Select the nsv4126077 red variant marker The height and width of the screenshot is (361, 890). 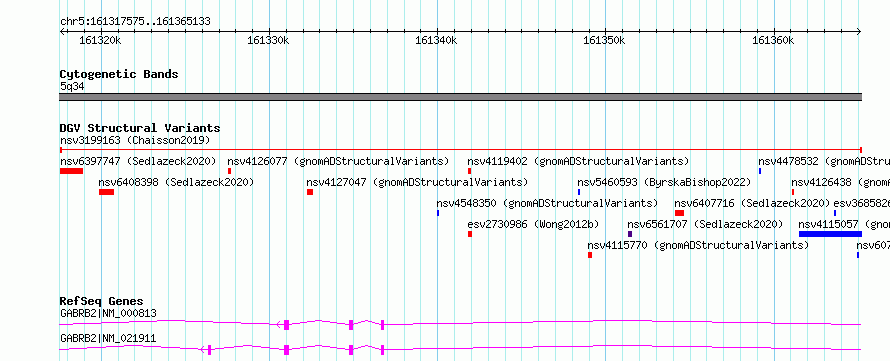229,171
